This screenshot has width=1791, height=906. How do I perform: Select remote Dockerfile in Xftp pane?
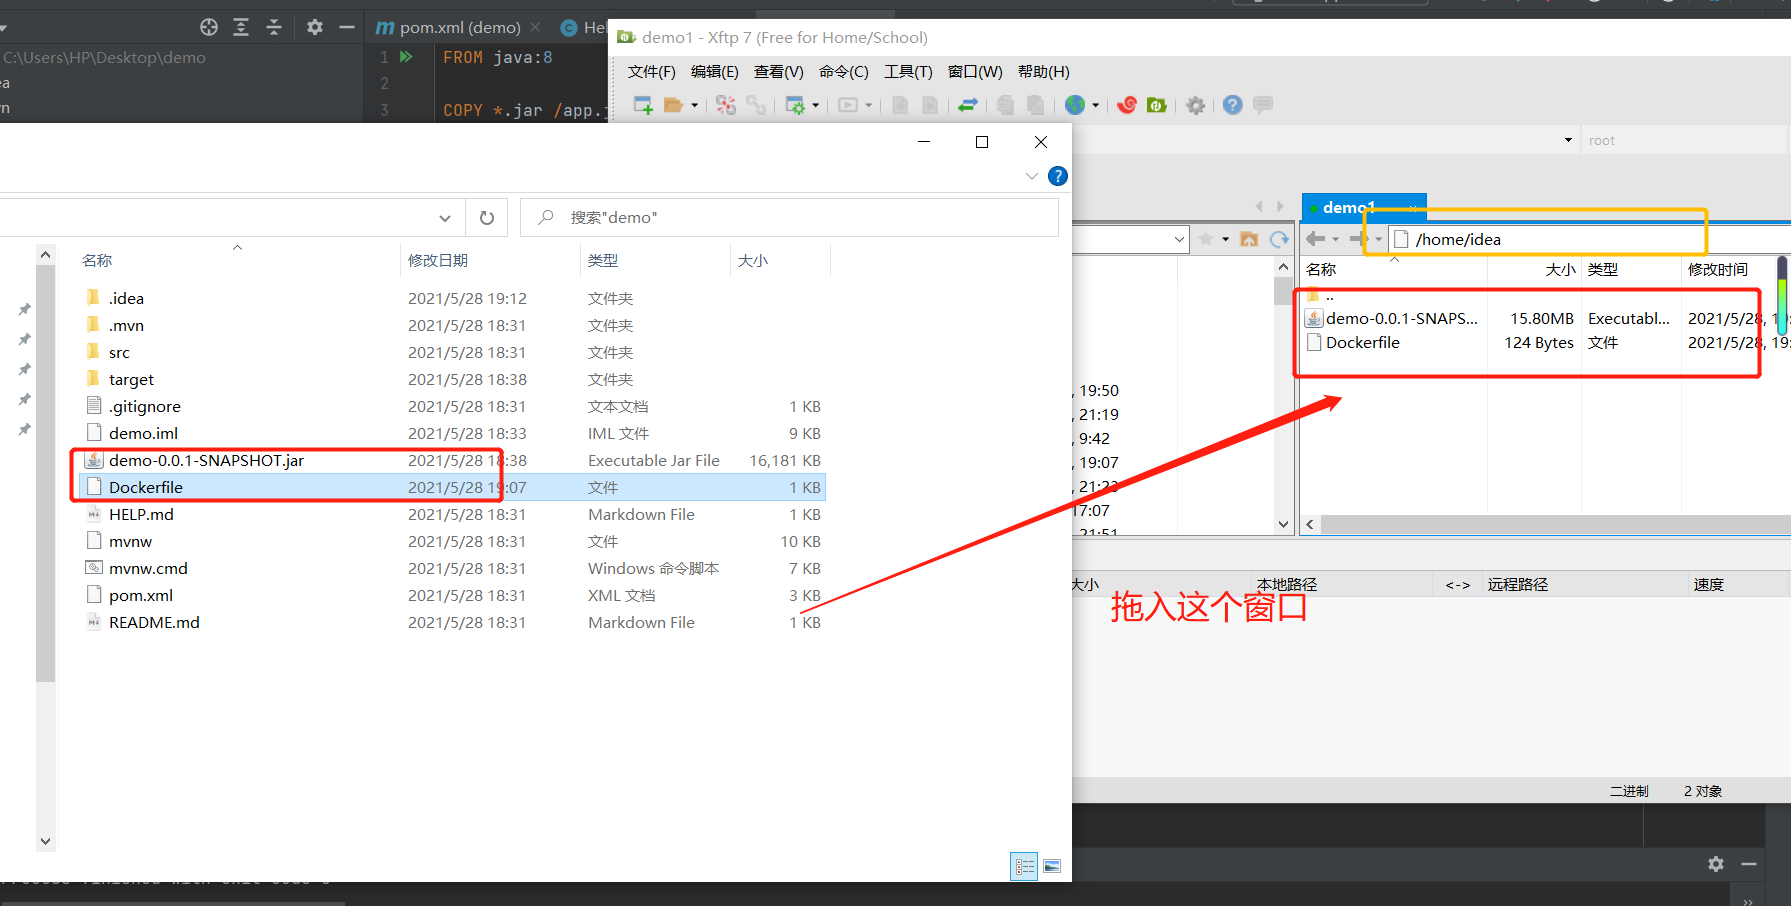point(1352,342)
